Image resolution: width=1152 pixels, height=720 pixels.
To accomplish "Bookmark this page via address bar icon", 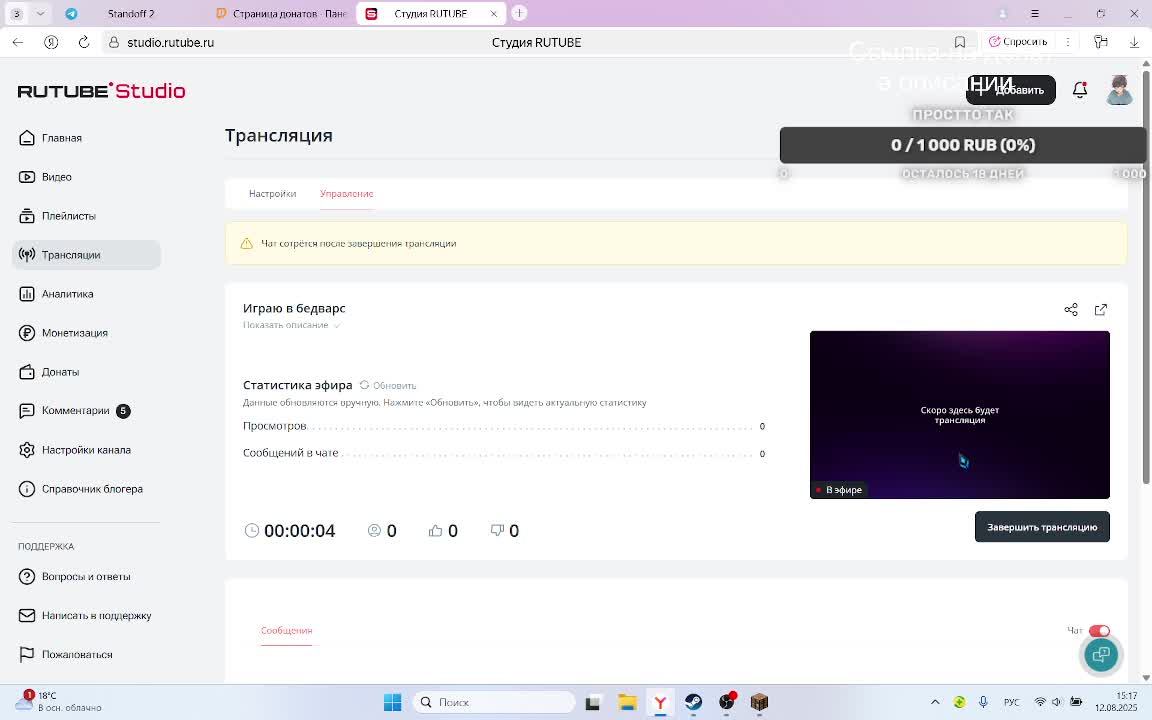I will click(x=960, y=42).
